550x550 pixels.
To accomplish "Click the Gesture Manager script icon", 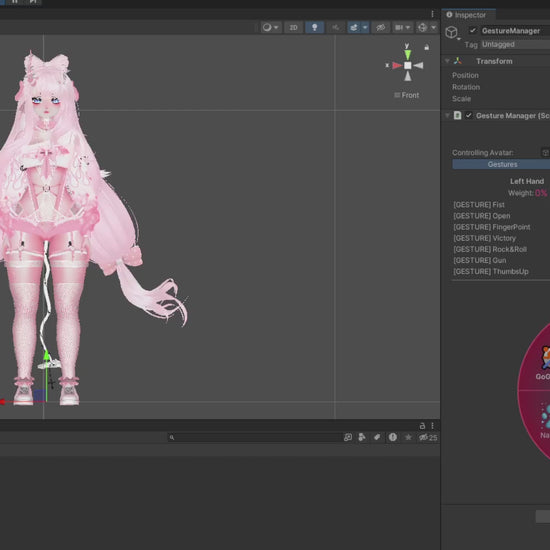I will [457, 115].
